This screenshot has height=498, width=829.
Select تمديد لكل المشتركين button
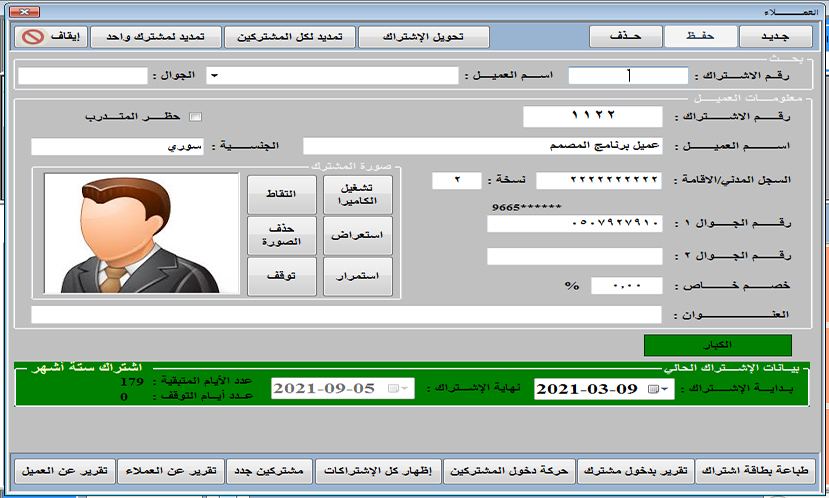(x=289, y=37)
